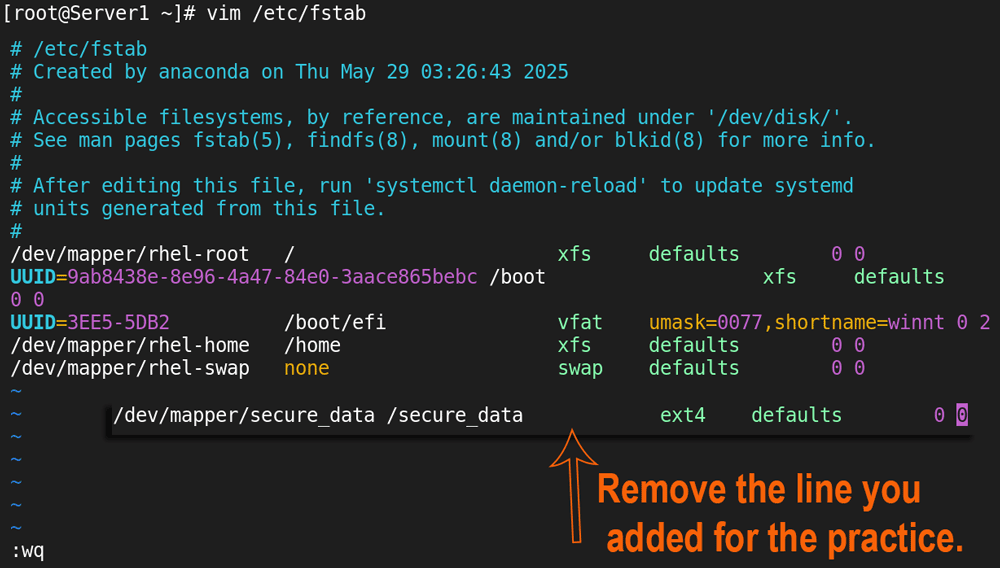Click the 'UUID=3EE5-5DB2' entry
The image size is (1000, 568).
90,323
